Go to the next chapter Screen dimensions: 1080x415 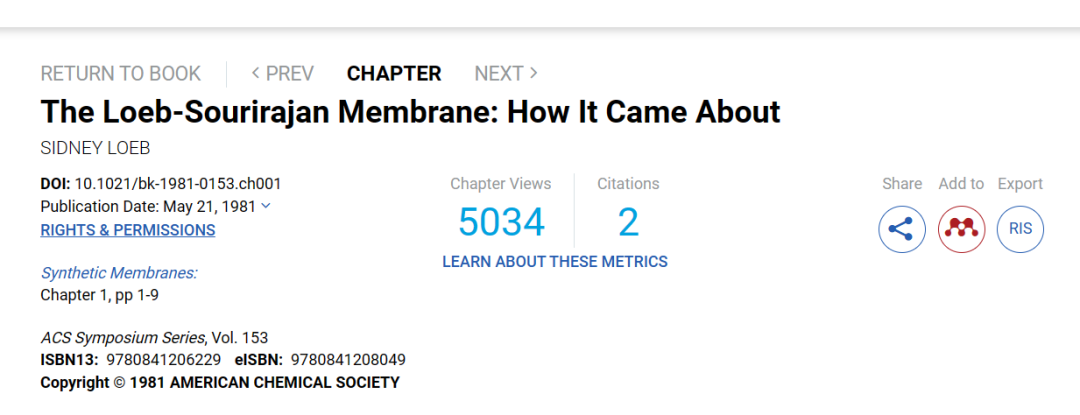click(x=506, y=74)
